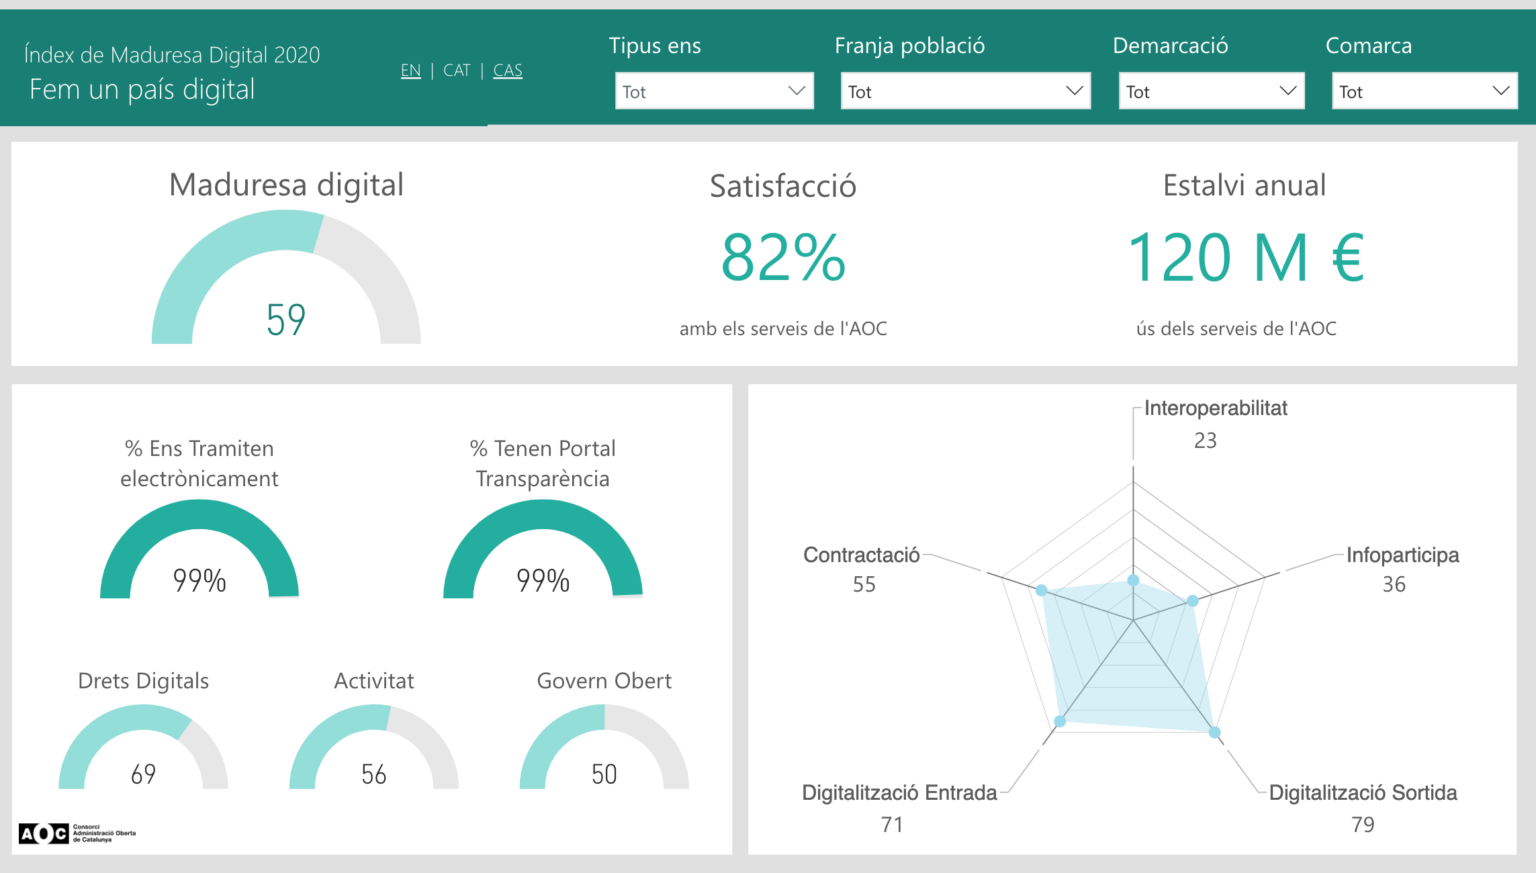
Task: Click the Maduresa digital gauge
Action: [286, 280]
